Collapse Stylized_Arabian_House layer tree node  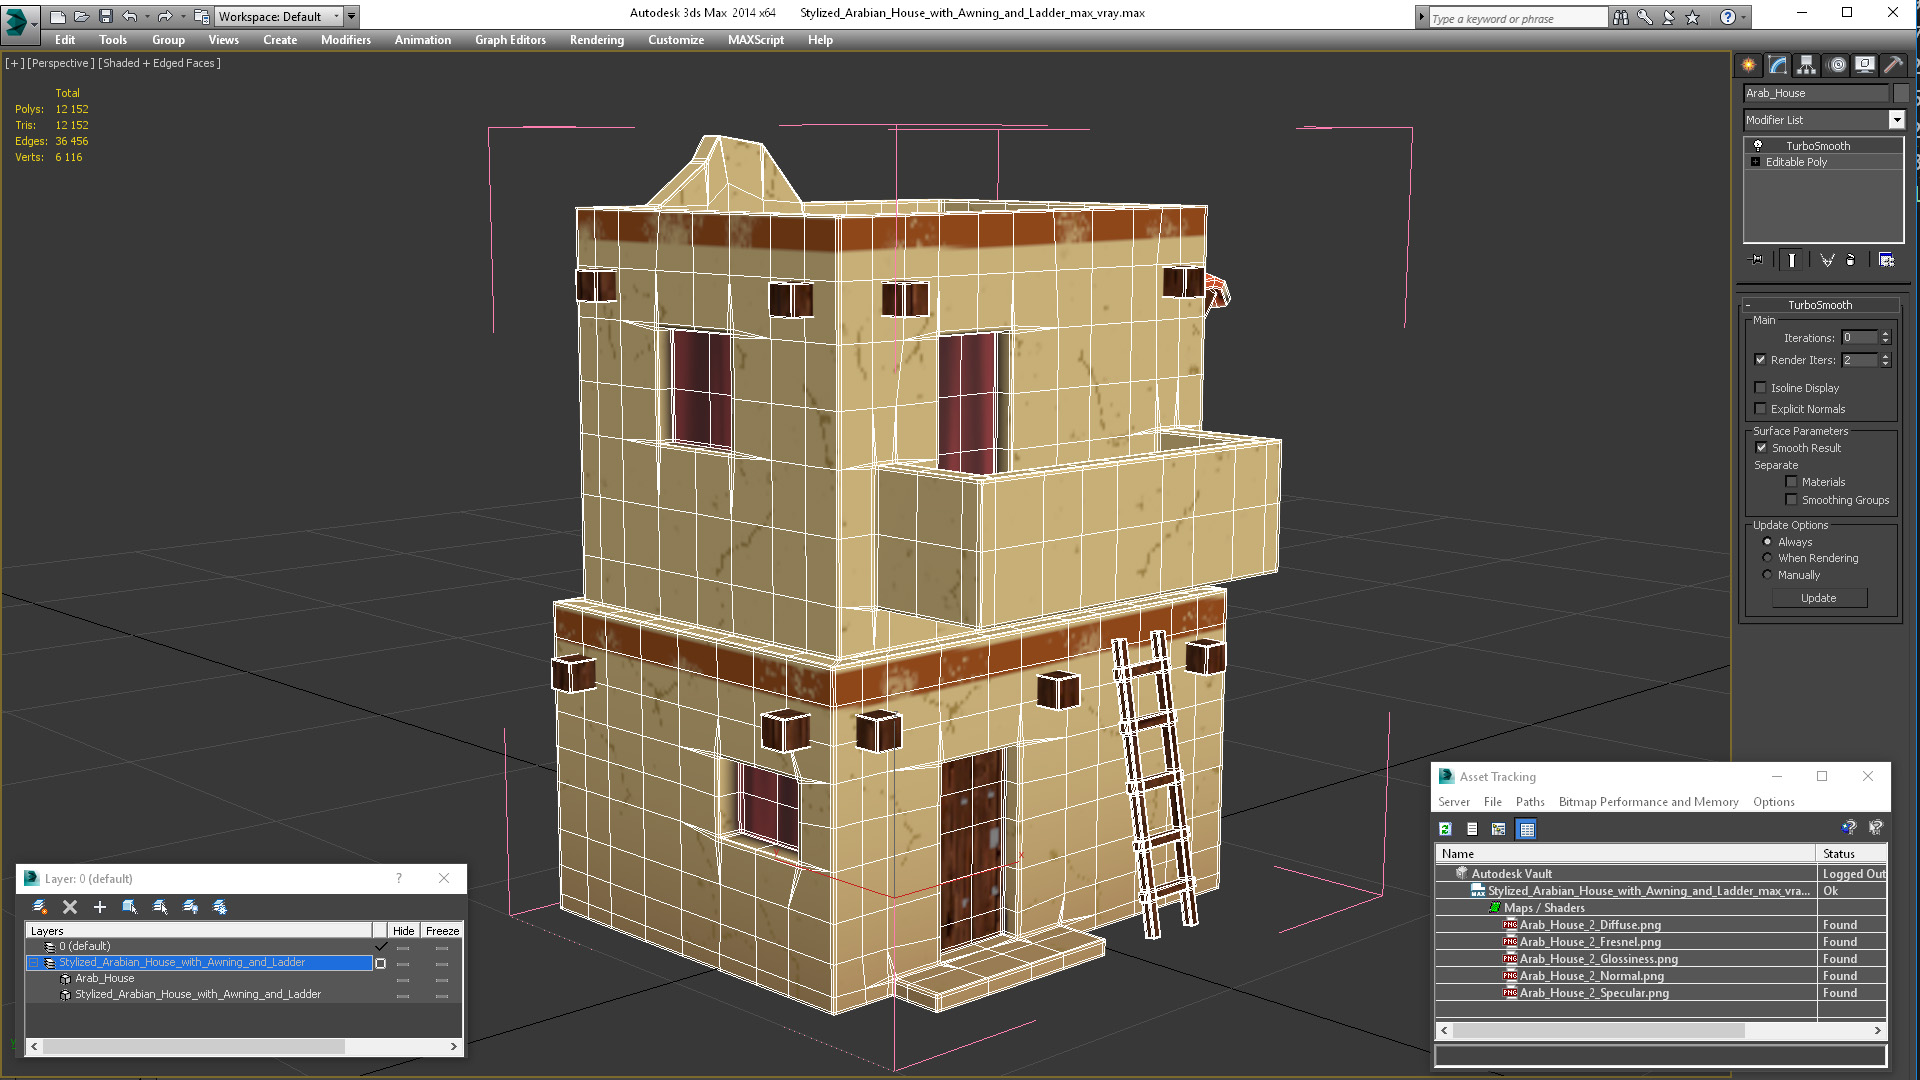tap(33, 963)
